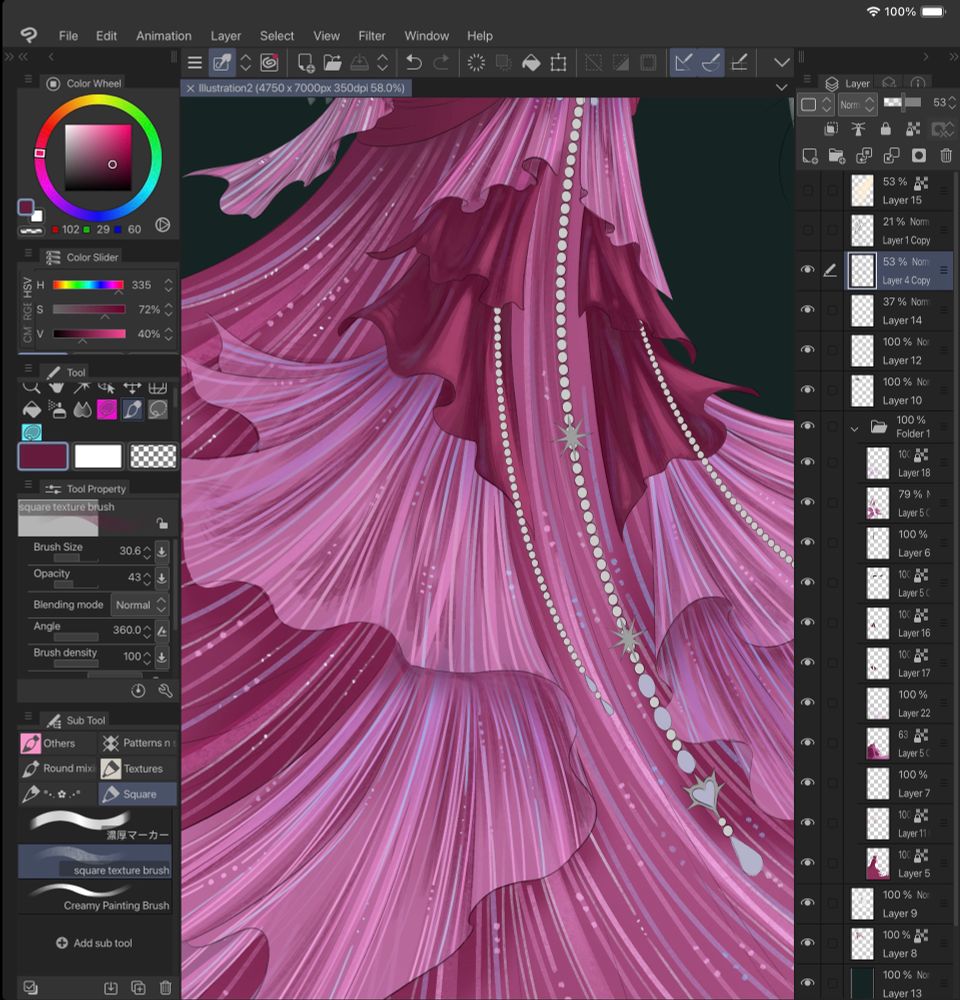Hide Folder 1 with its eye toggle

807,427
